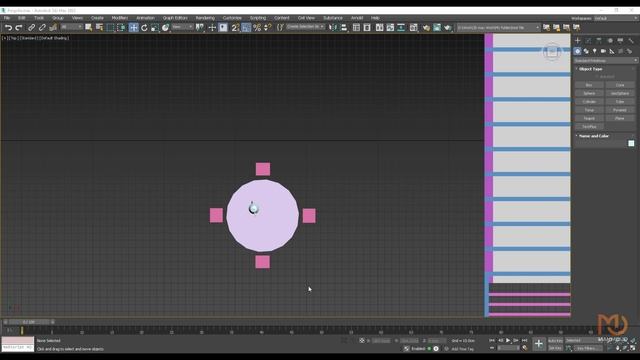Click the Add Time Tag label
Screen dimensions: 640x360
point(462,349)
